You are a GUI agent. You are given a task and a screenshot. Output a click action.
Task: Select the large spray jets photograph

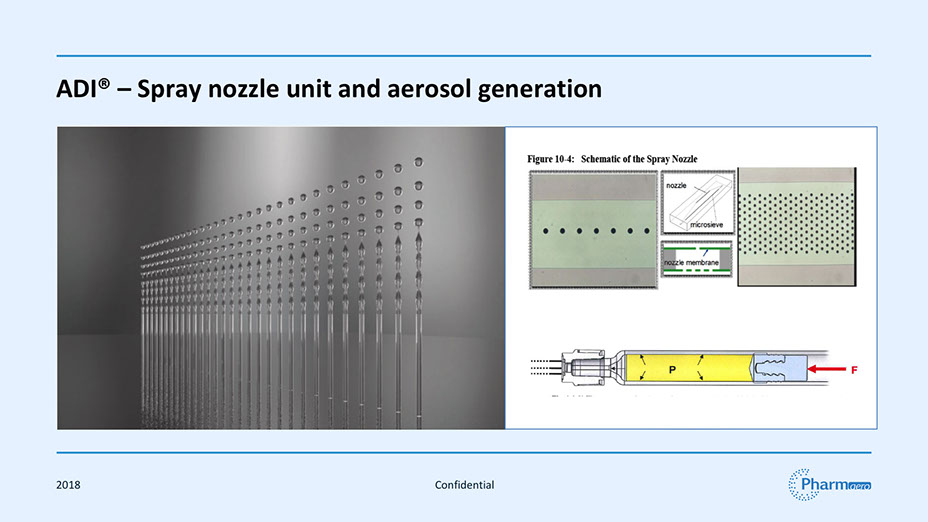(x=281, y=278)
